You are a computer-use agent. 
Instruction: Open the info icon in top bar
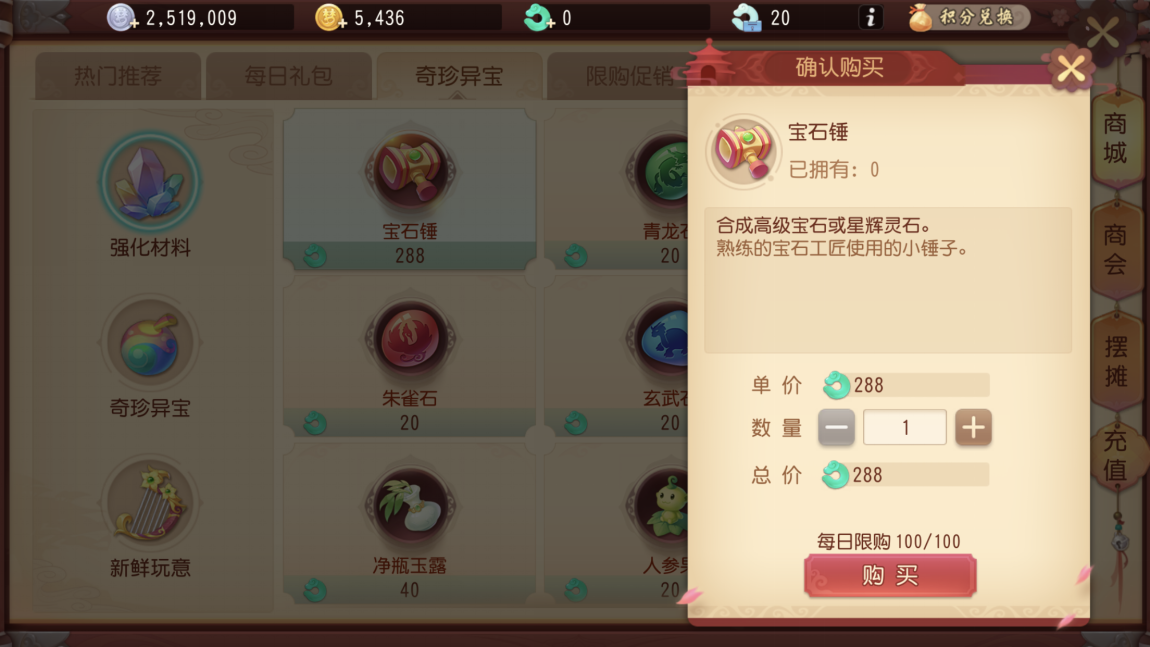click(x=871, y=17)
